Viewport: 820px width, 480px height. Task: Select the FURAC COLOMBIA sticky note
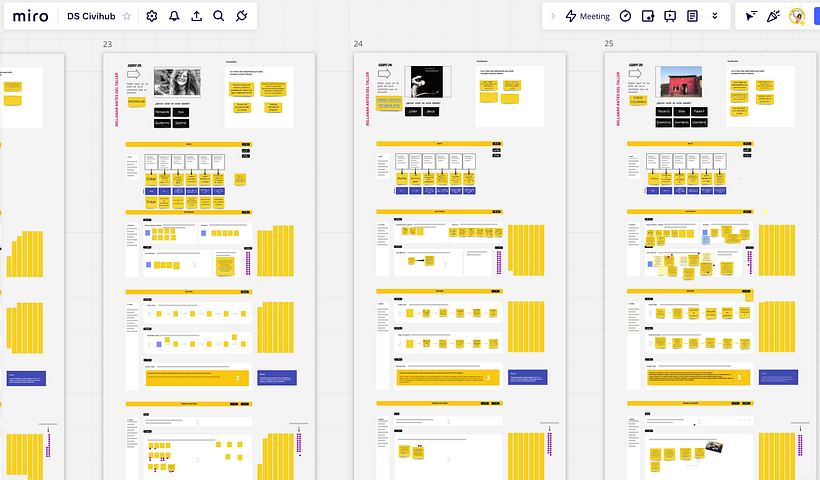coord(638,100)
